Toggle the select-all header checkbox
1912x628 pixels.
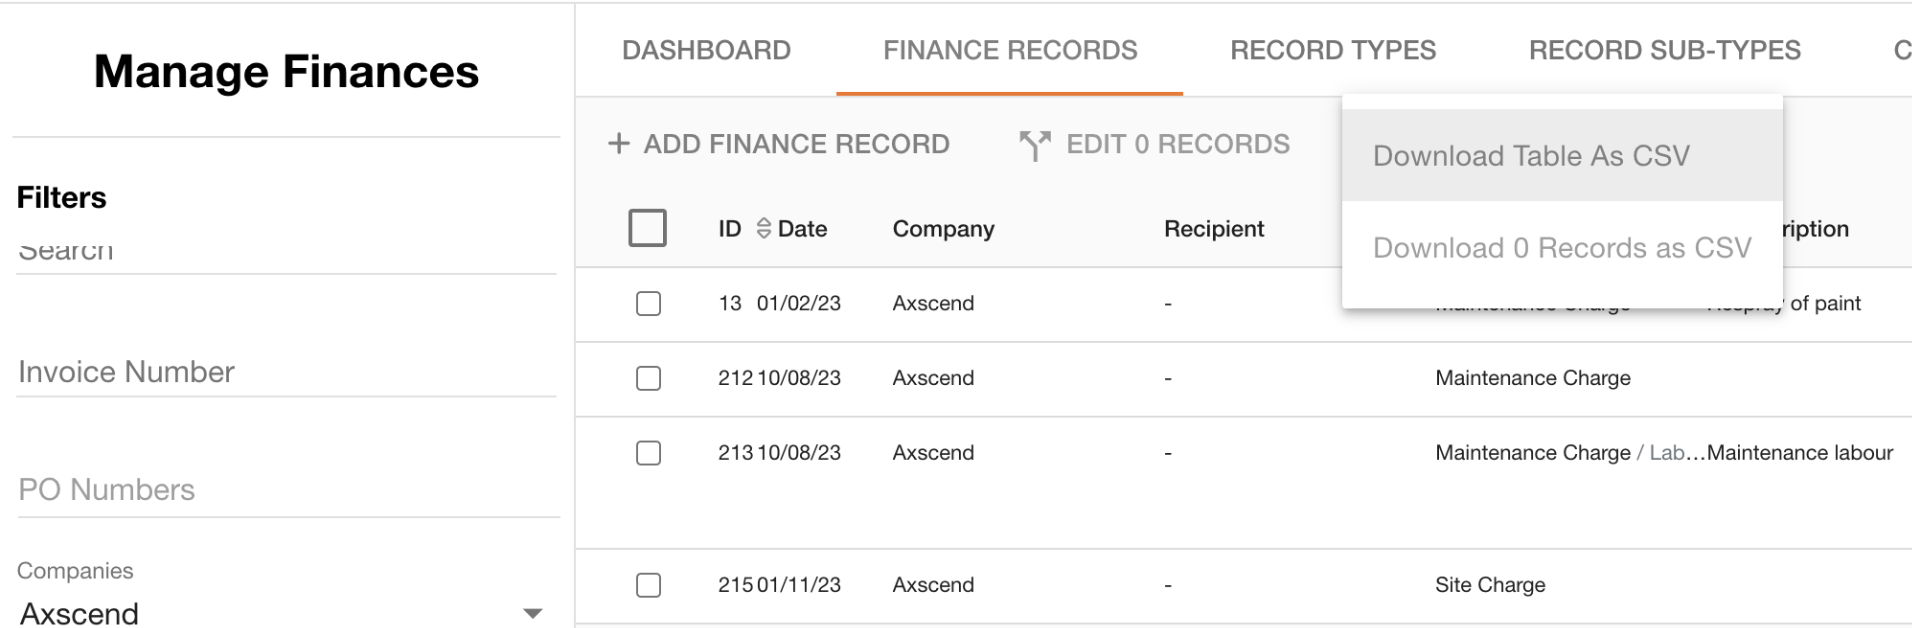pos(647,228)
